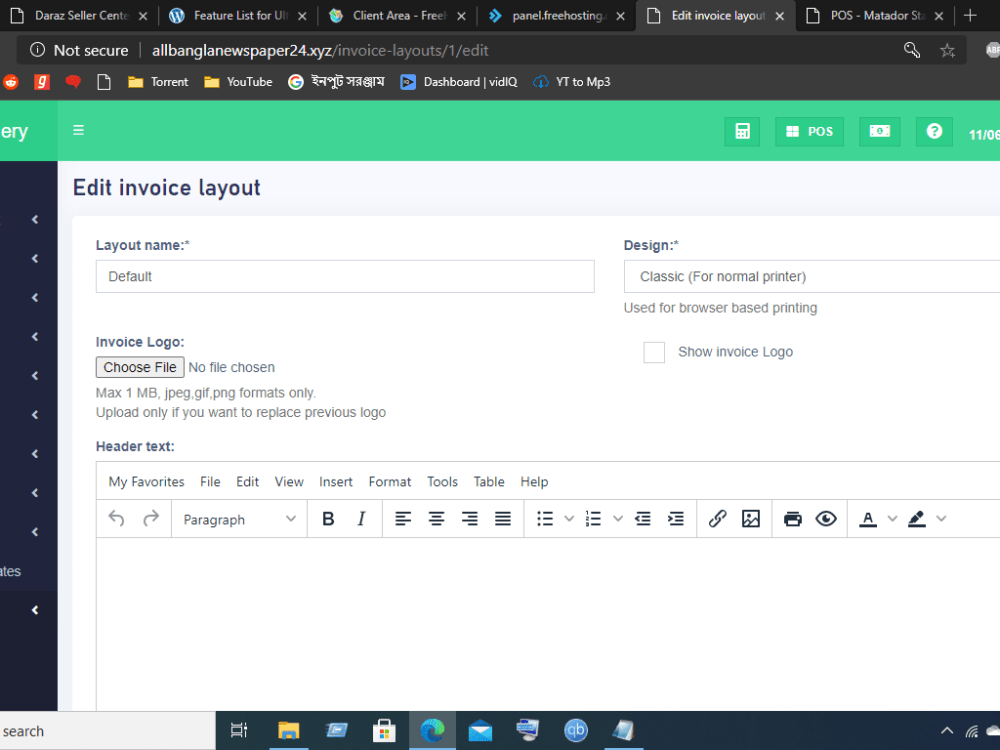The height and width of the screenshot is (750, 1000).
Task: Open Dashboard vidIQ bookmark
Action: click(459, 82)
